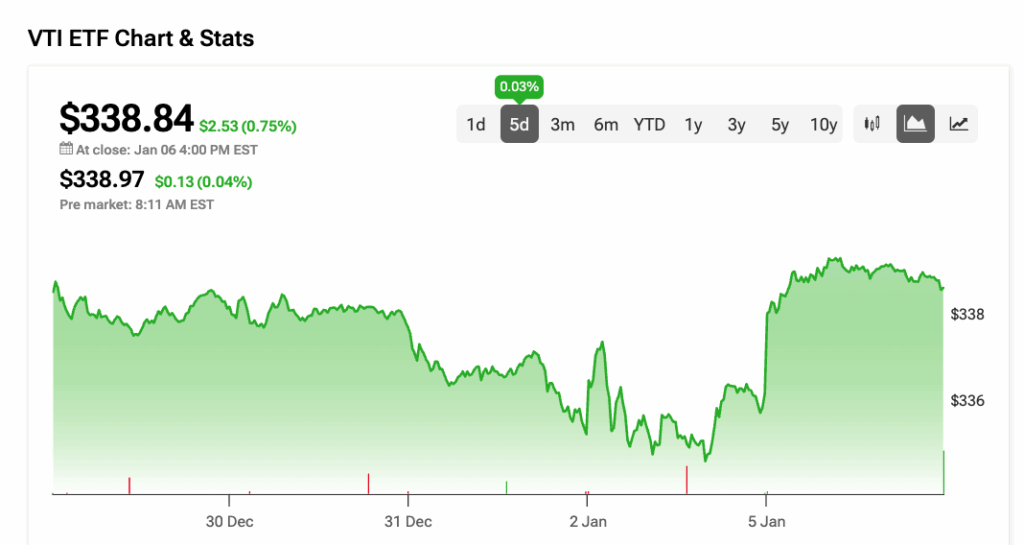1024x545 pixels.
Task: Click the tall green volume bar at far right
Action: [x=943, y=472]
